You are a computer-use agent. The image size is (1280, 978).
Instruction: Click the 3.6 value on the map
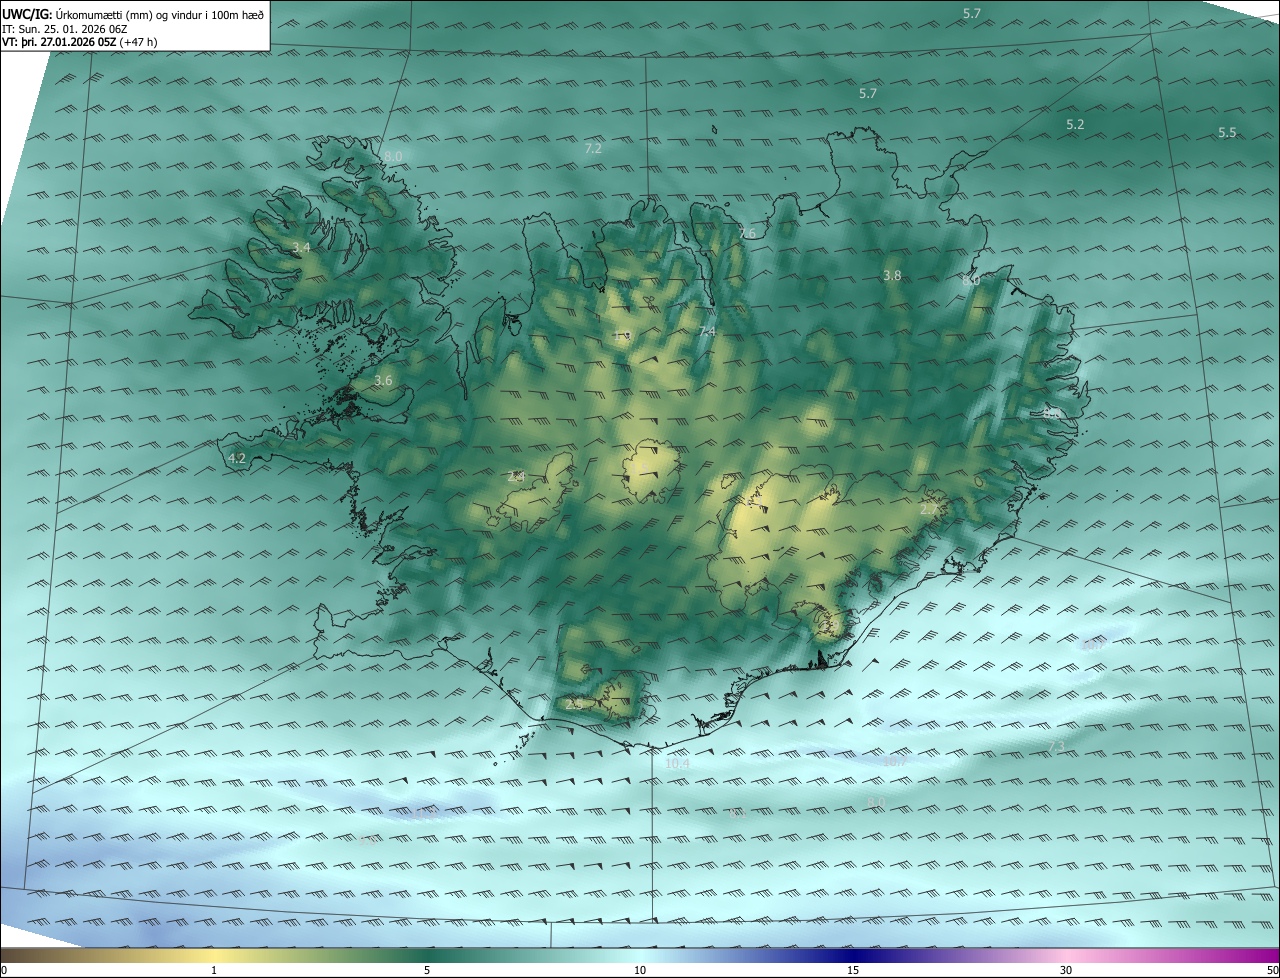point(383,380)
